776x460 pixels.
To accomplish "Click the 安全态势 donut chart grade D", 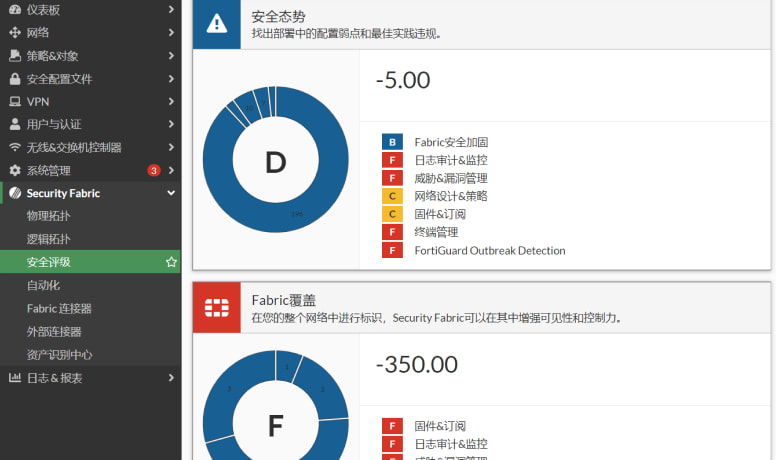I will coord(275,162).
